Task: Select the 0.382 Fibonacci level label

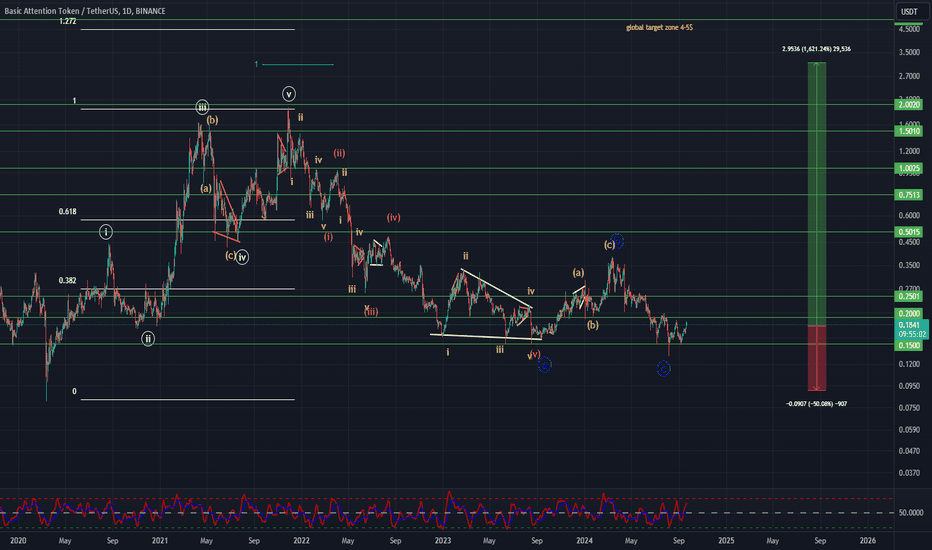Action: click(68, 281)
